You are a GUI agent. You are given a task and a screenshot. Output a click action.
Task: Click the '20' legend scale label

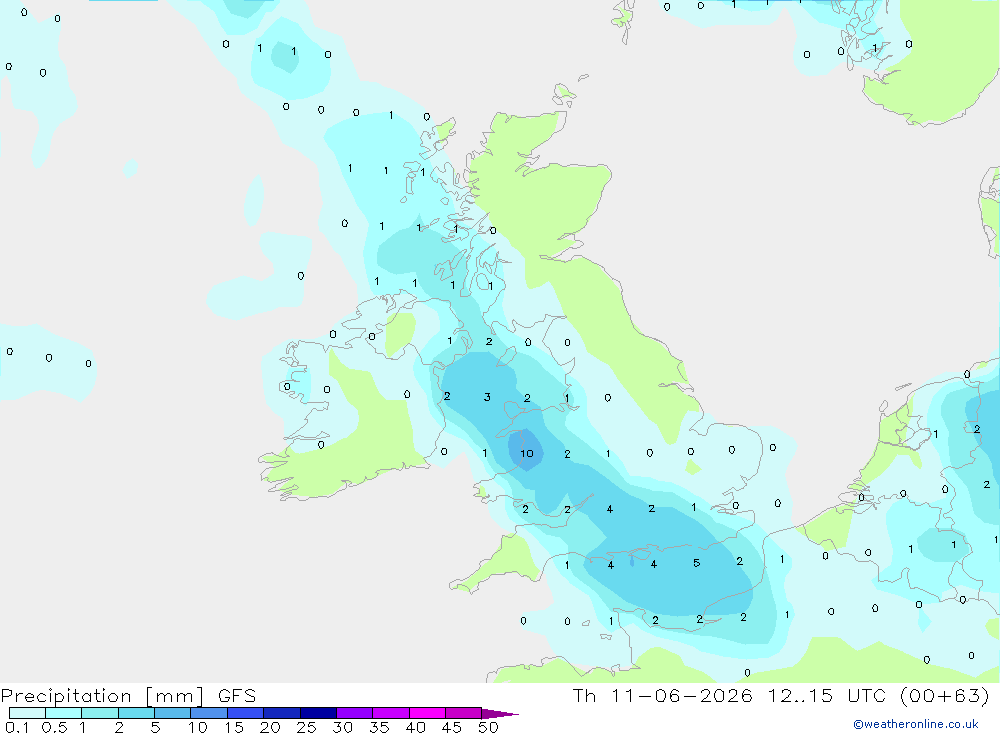click(270, 727)
